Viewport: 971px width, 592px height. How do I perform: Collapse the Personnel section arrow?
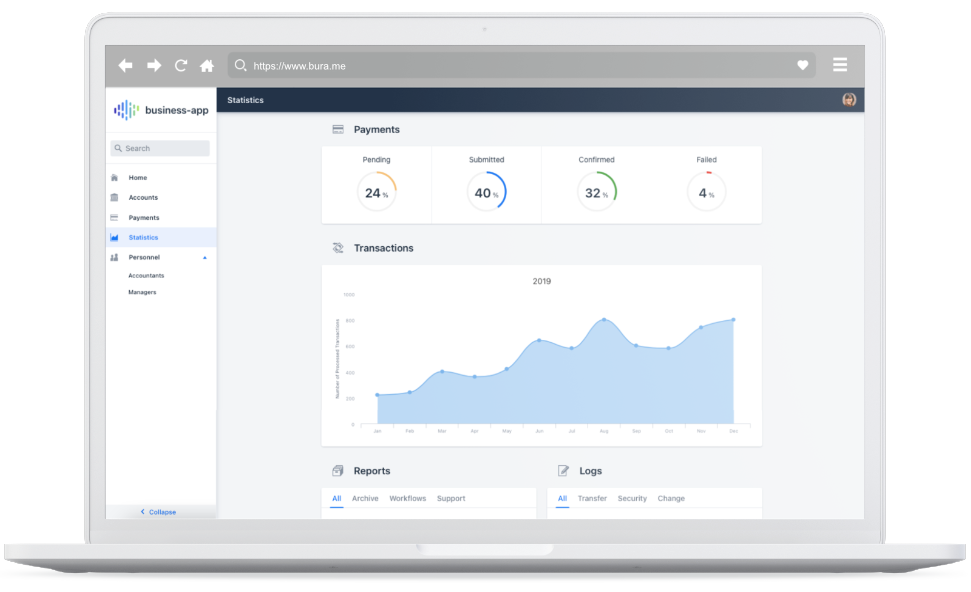pyautogui.click(x=205, y=258)
